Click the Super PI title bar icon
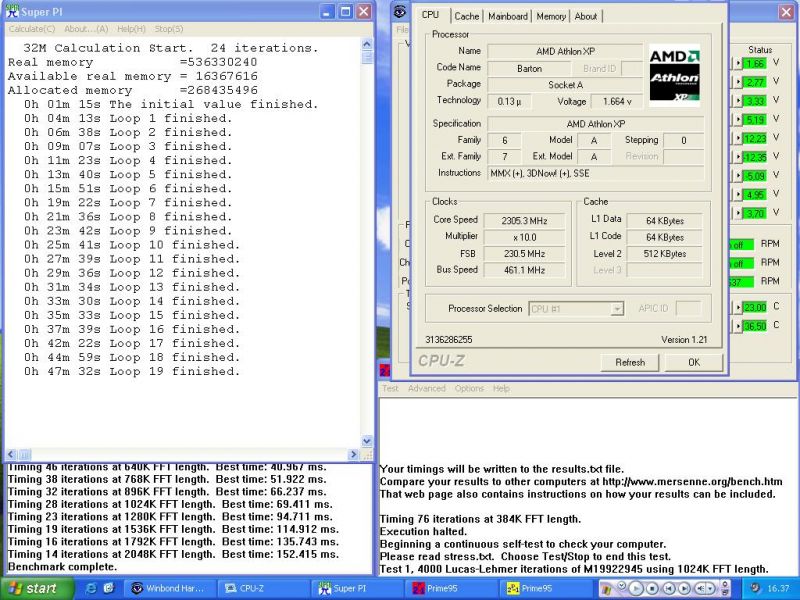The width and height of the screenshot is (800, 600). pos(11,12)
